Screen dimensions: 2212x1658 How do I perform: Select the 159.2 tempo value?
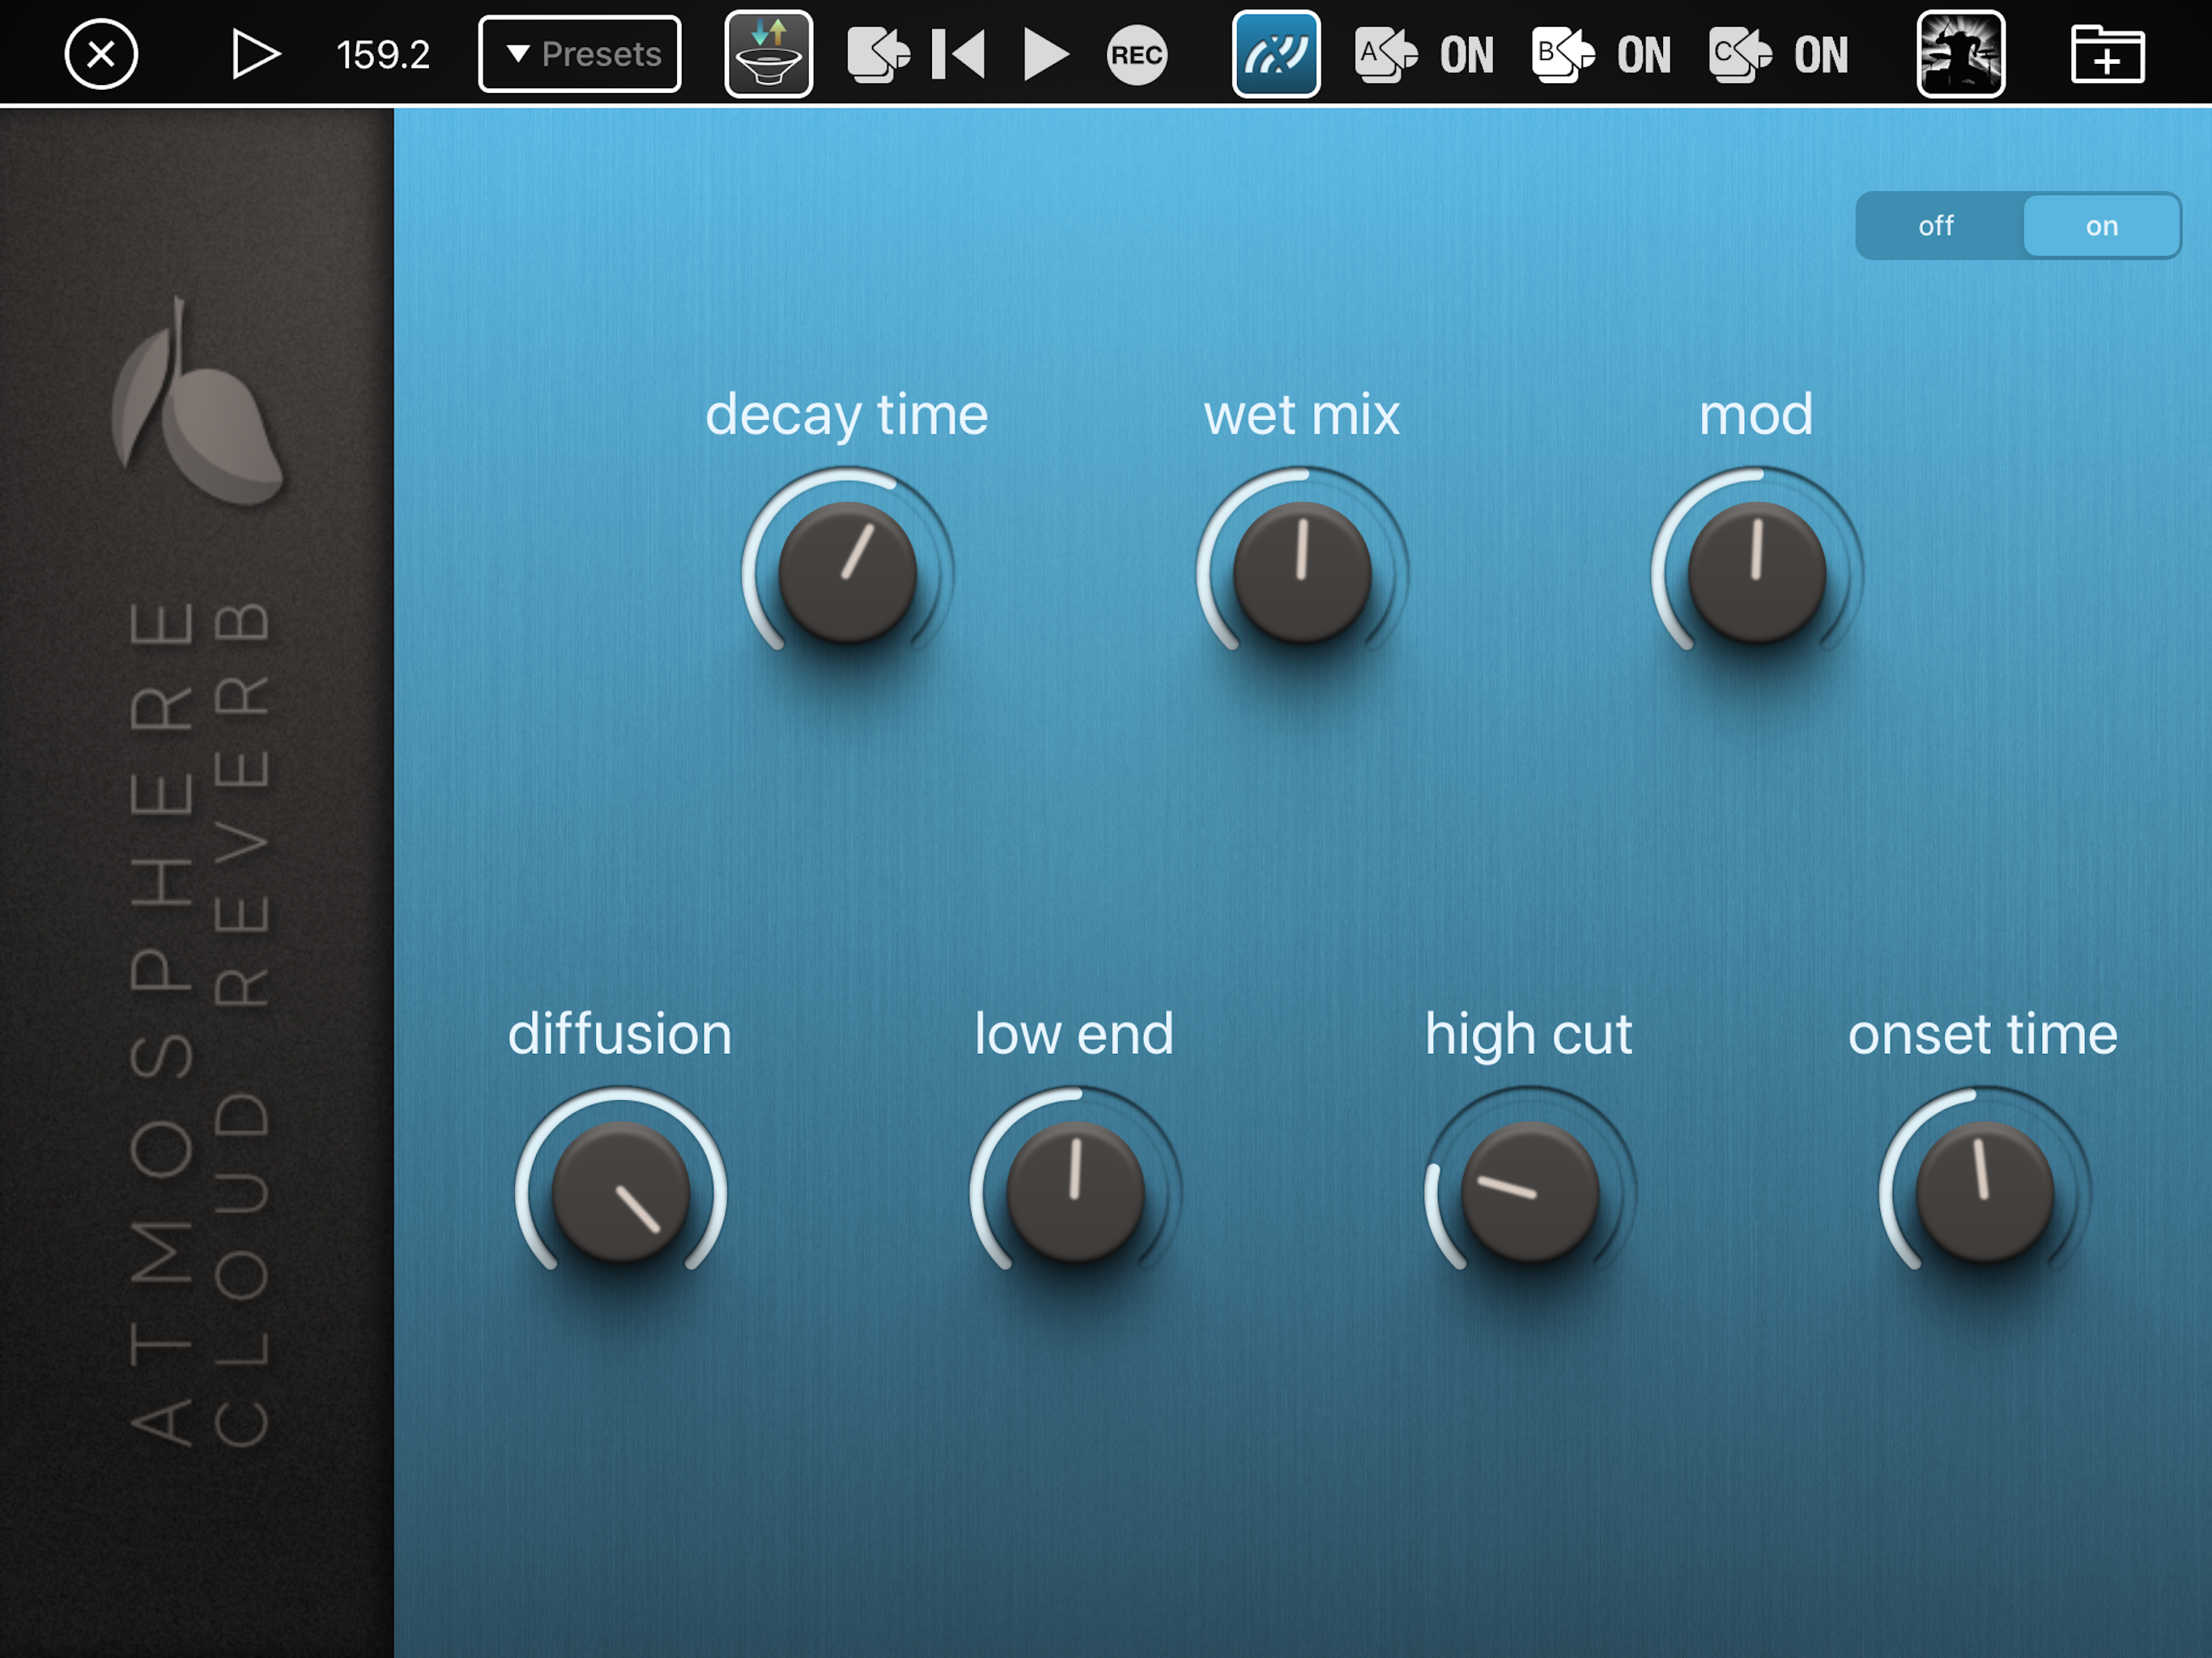[x=383, y=55]
